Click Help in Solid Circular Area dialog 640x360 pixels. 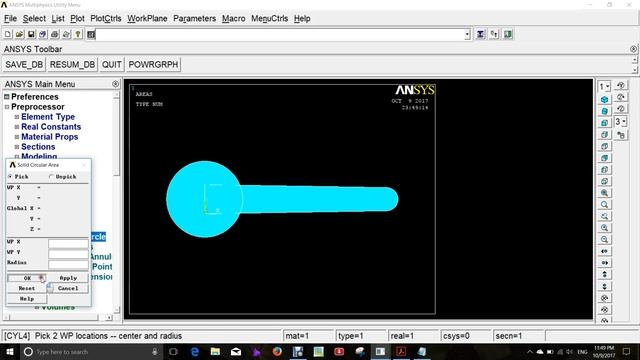click(27, 299)
